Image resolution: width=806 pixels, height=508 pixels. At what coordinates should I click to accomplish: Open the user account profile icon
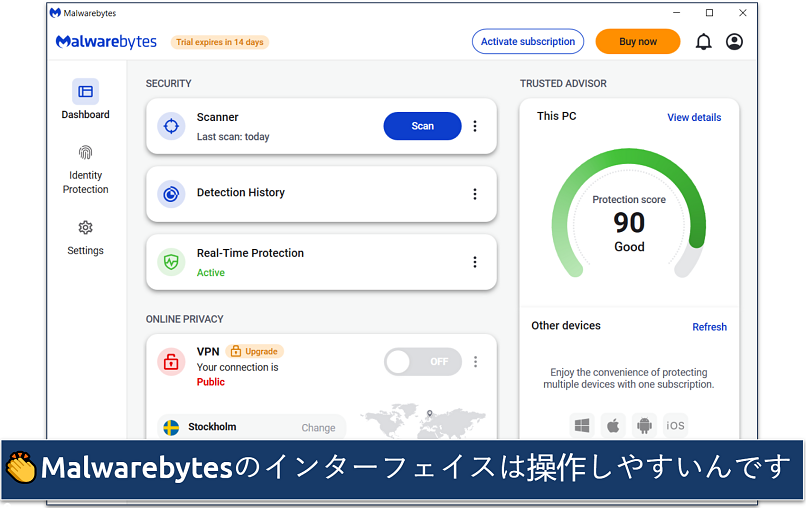click(x=735, y=42)
